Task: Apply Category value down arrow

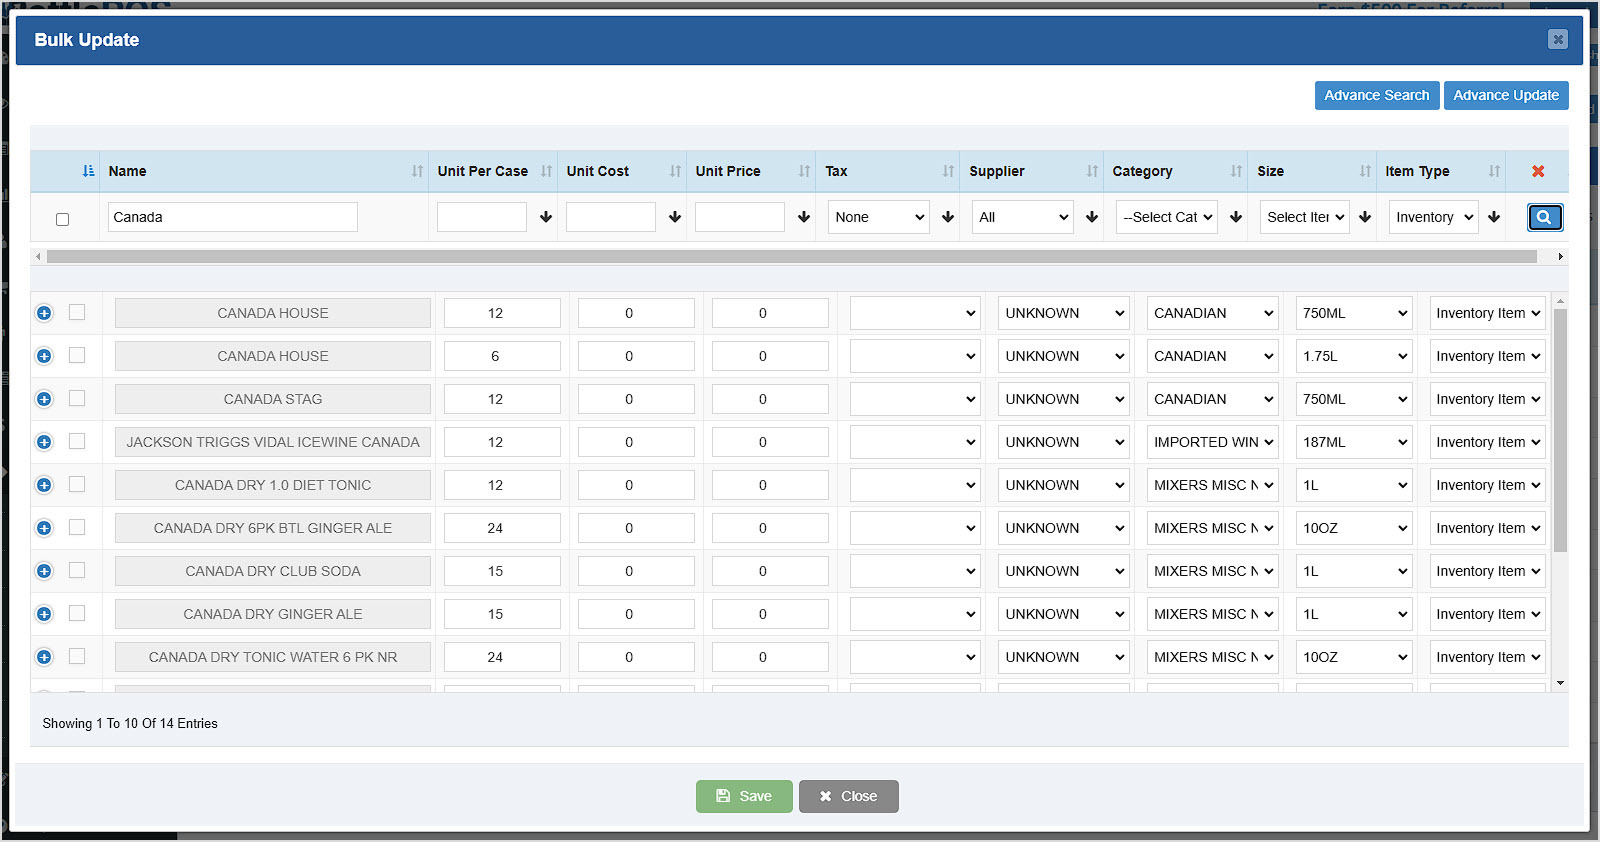Action: 1236,217
